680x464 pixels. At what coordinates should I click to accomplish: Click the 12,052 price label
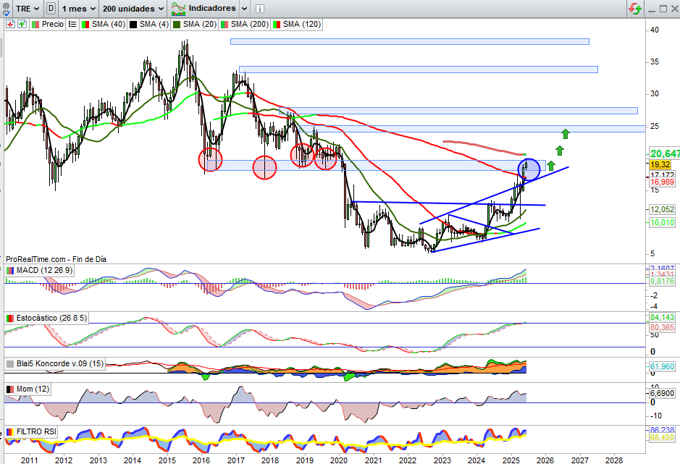pyautogui.click(x=662, y=209)
